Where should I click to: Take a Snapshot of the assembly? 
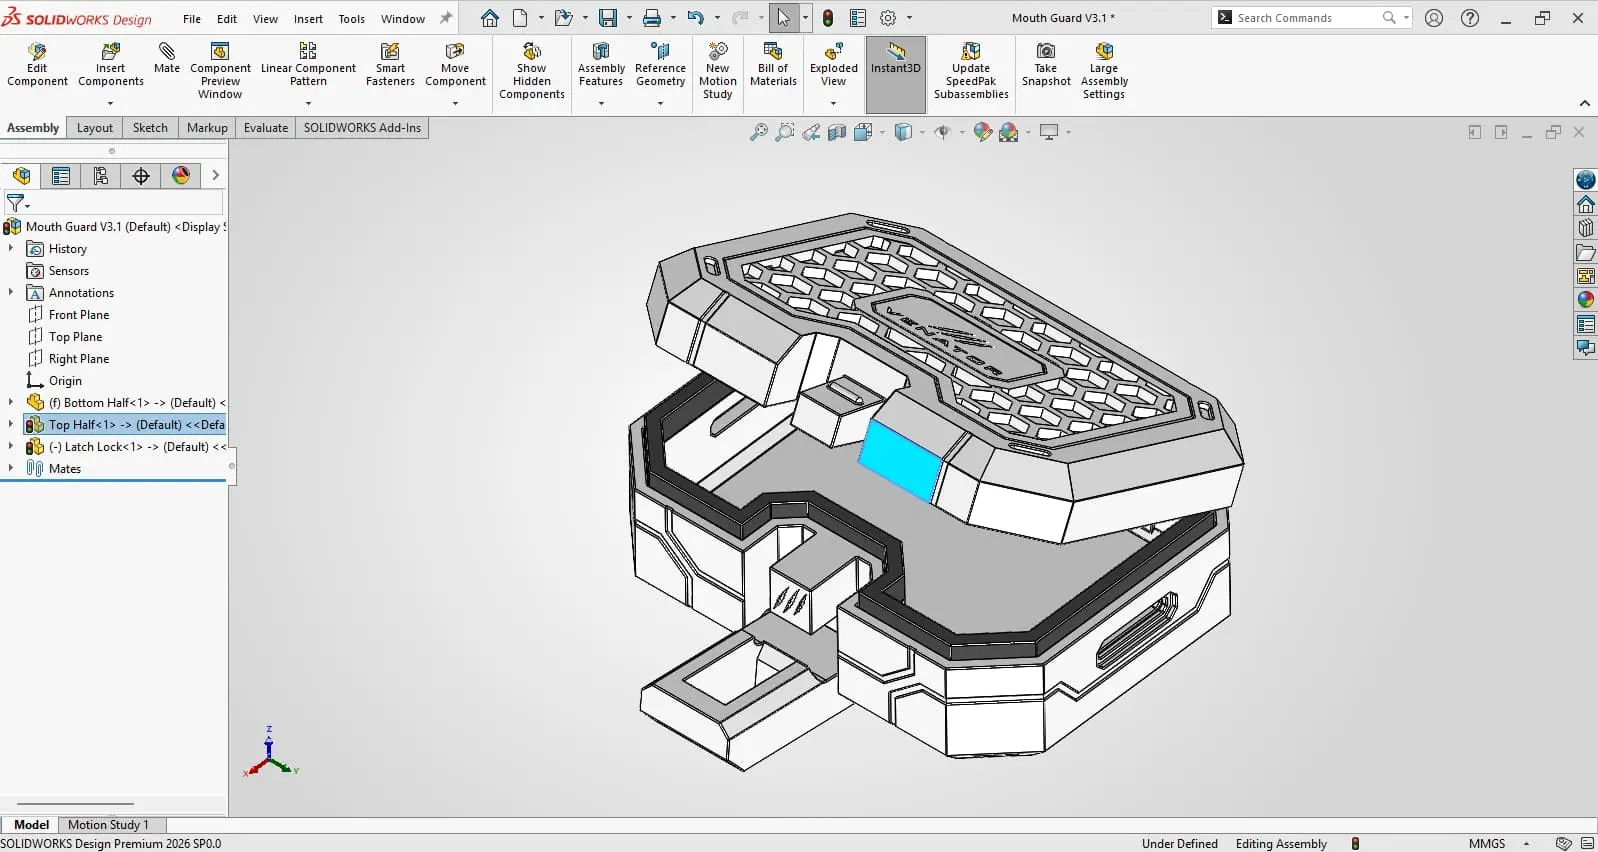click(x=1046, y=65)
